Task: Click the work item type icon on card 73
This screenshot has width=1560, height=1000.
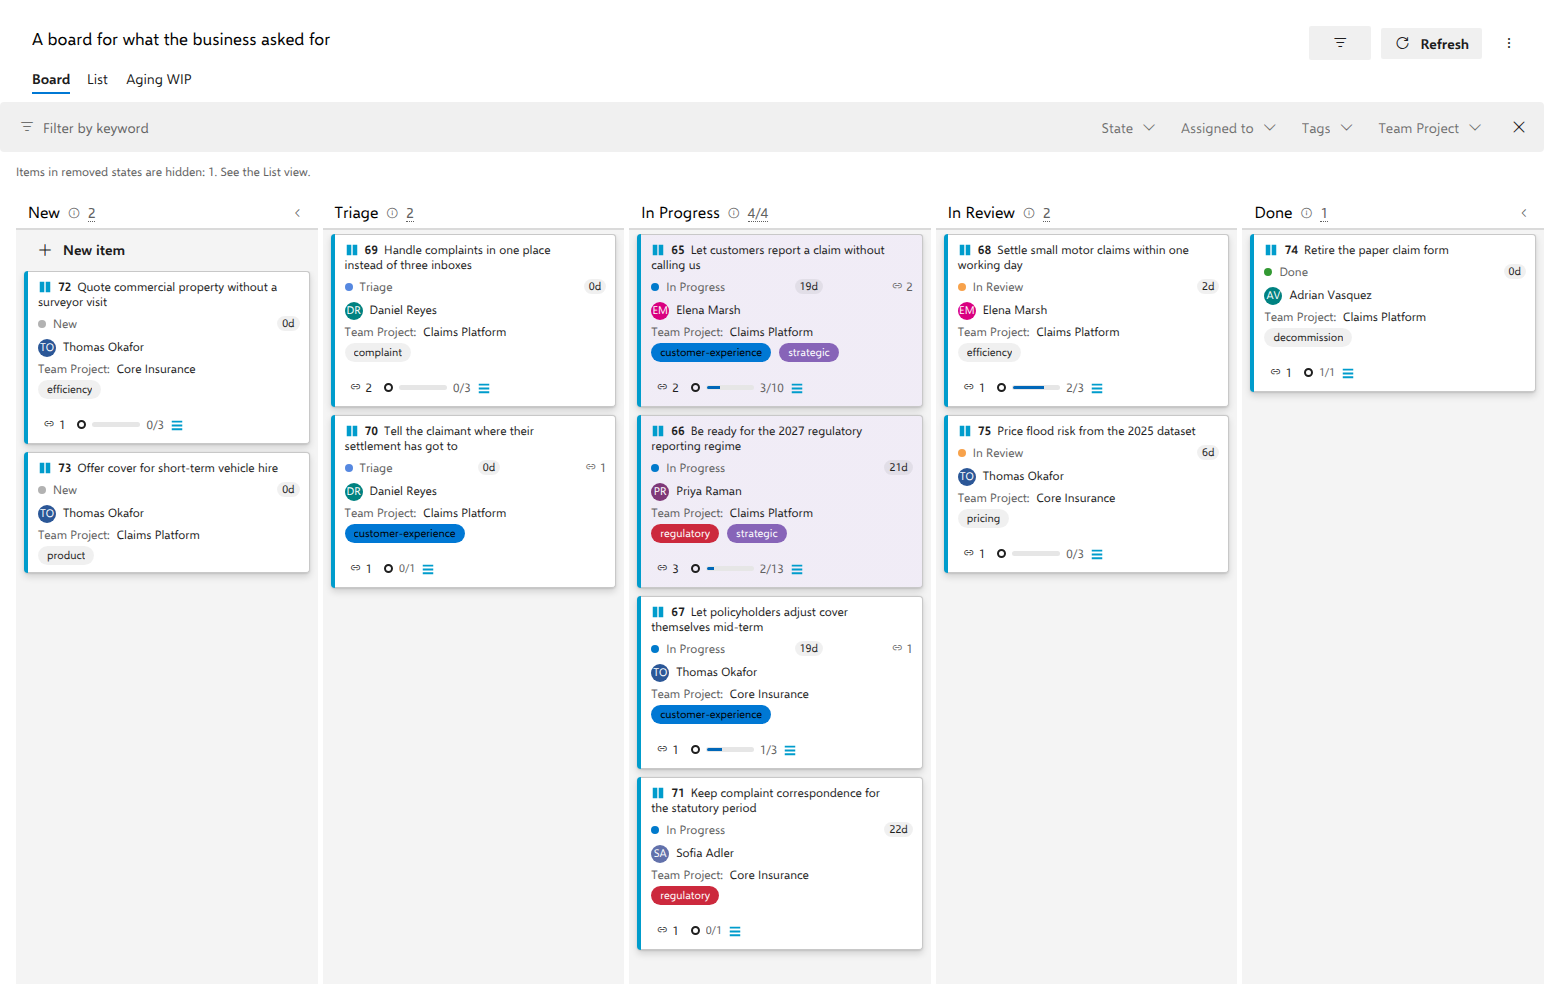Action: (x=45, y=468)
